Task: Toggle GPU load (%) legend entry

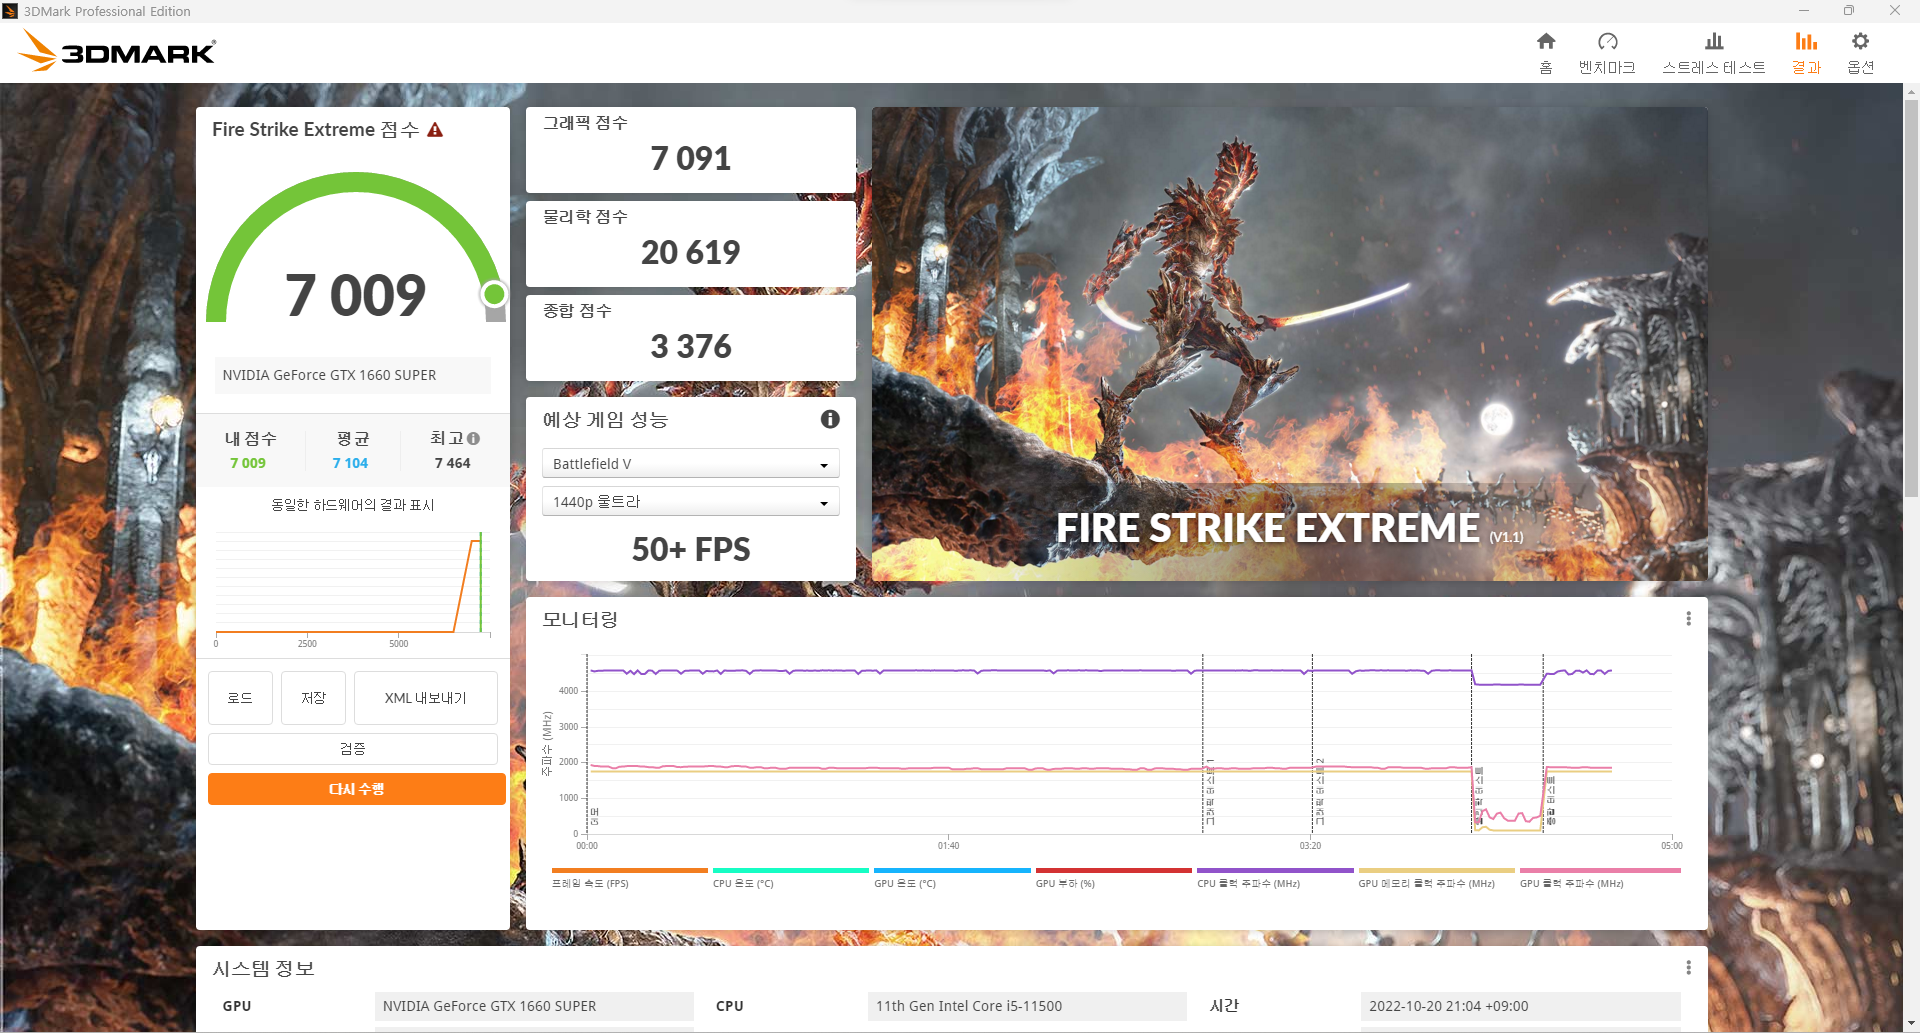Action: [1113, 878]
